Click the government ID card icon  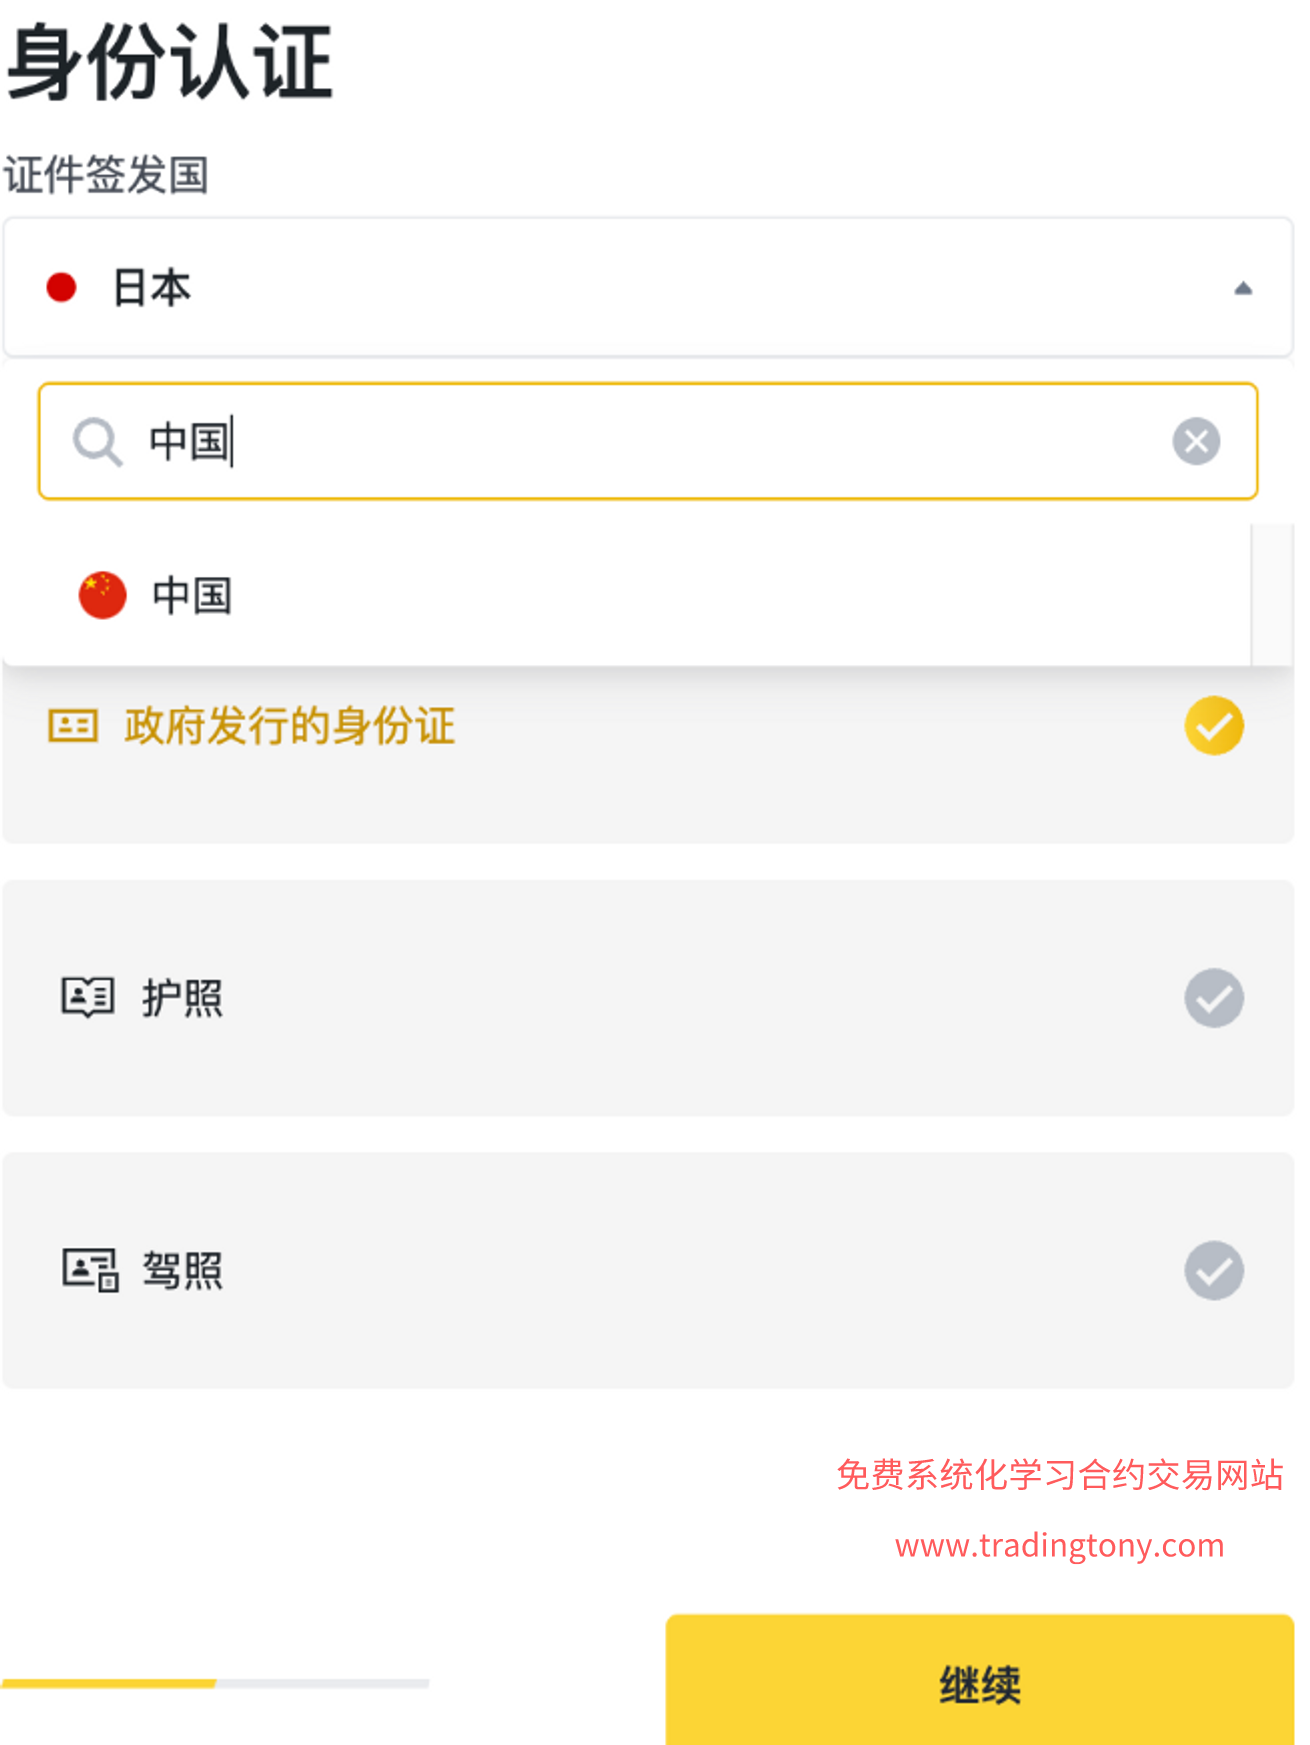coord(73,726)
